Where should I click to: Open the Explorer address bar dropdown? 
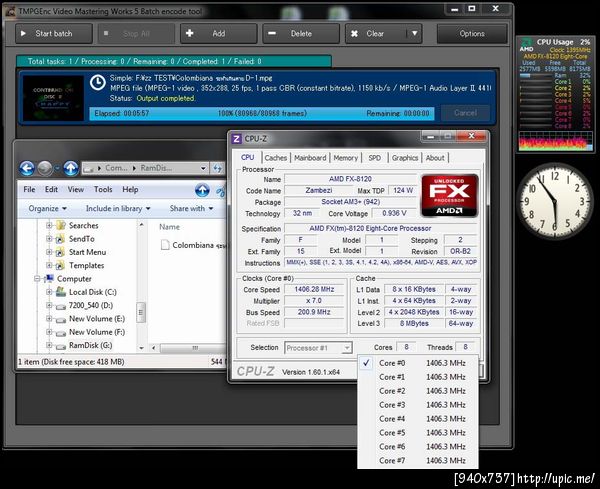(203, 168)
